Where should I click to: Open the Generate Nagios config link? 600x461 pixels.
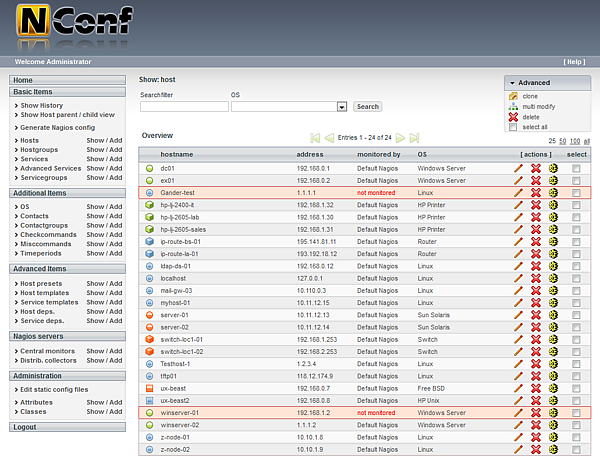click(x=58, y=128)
